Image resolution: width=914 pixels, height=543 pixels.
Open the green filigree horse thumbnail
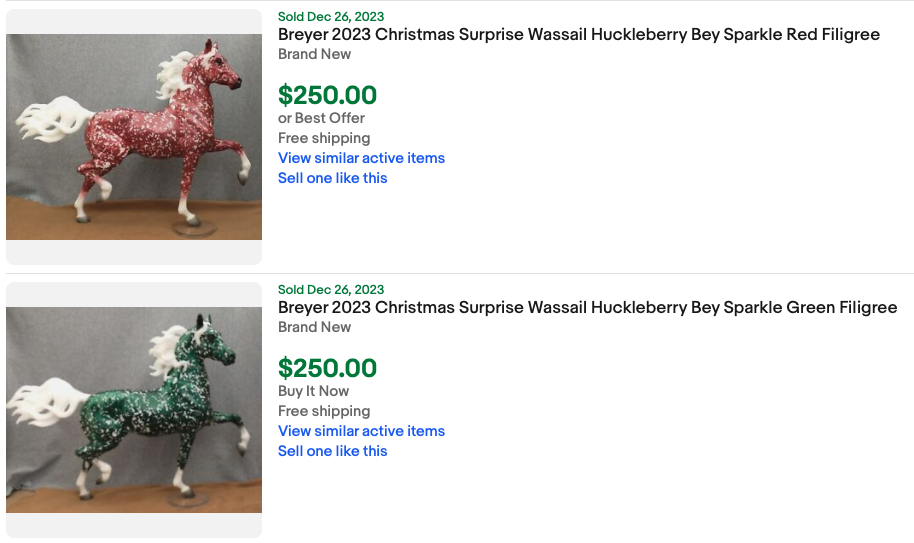[x=134, y=410]
